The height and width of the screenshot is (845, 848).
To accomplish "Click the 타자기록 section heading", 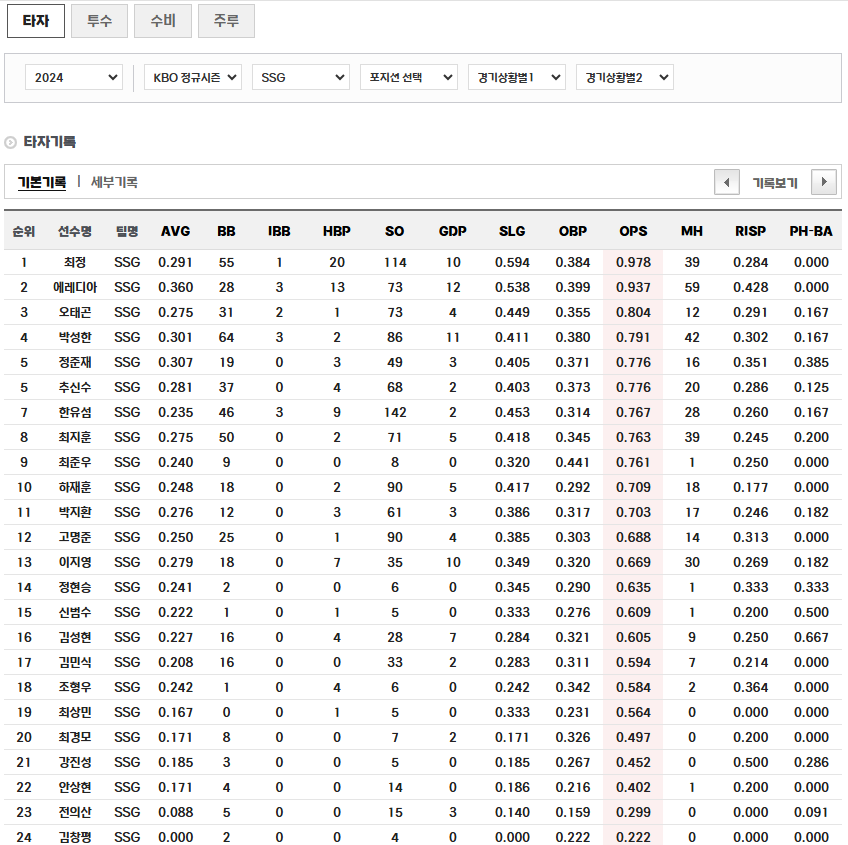I will tap(49, 142).
